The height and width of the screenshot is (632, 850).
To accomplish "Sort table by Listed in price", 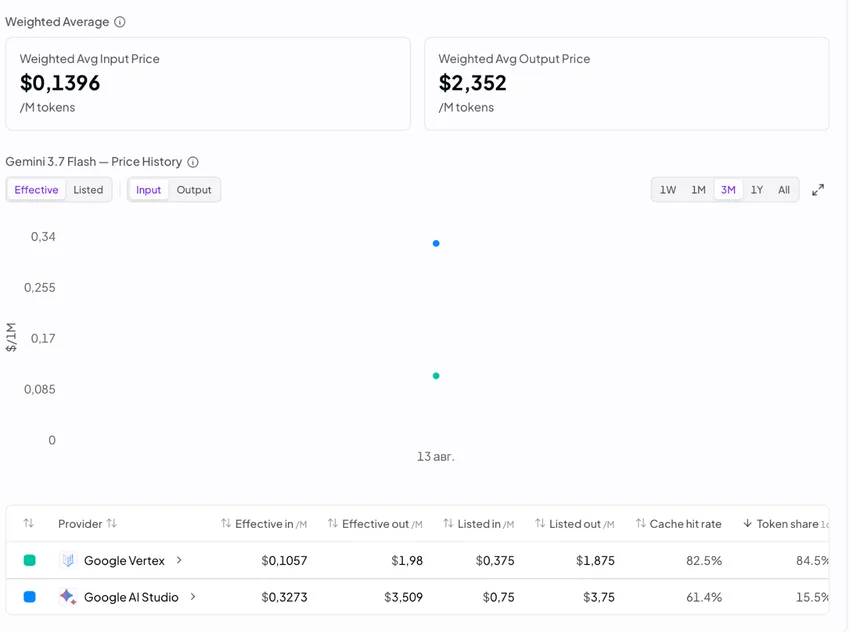I will pyautogui.click(x=479, y=524).
